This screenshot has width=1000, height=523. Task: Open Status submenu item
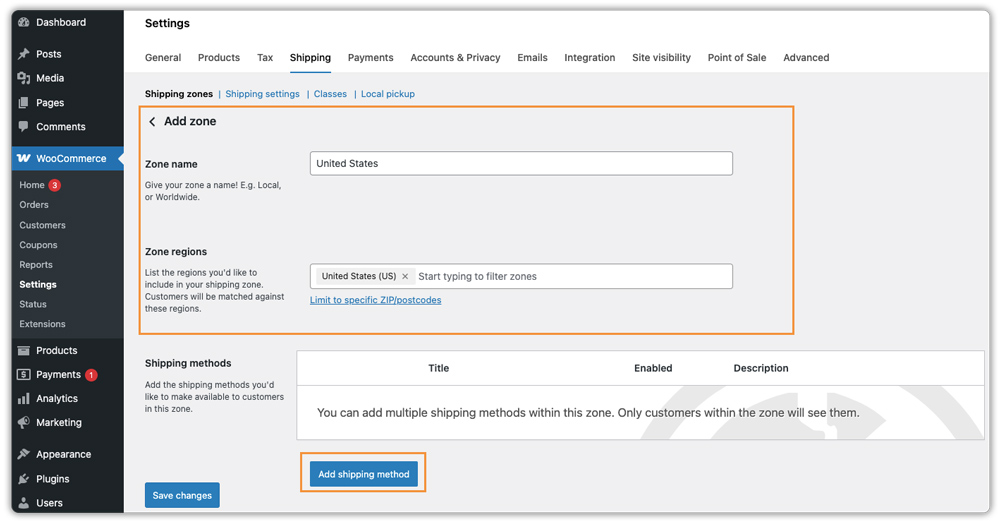33,304
